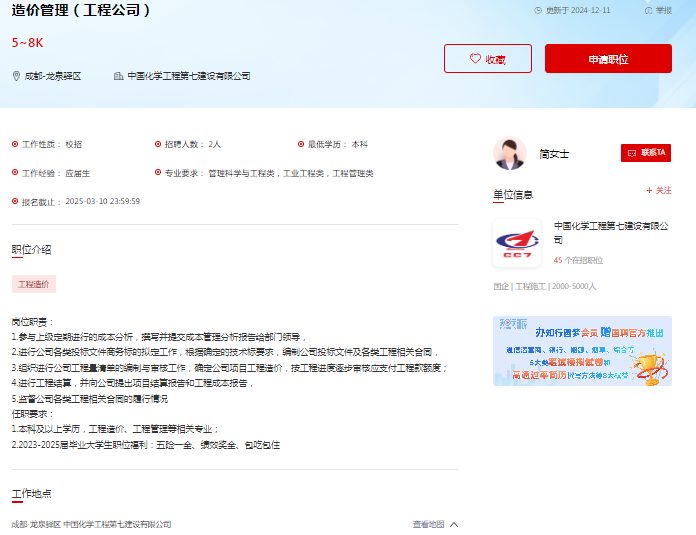Click the 知行圆梦会员 promotional banner
The image size is (696, 535).
[x=582, y=350]
